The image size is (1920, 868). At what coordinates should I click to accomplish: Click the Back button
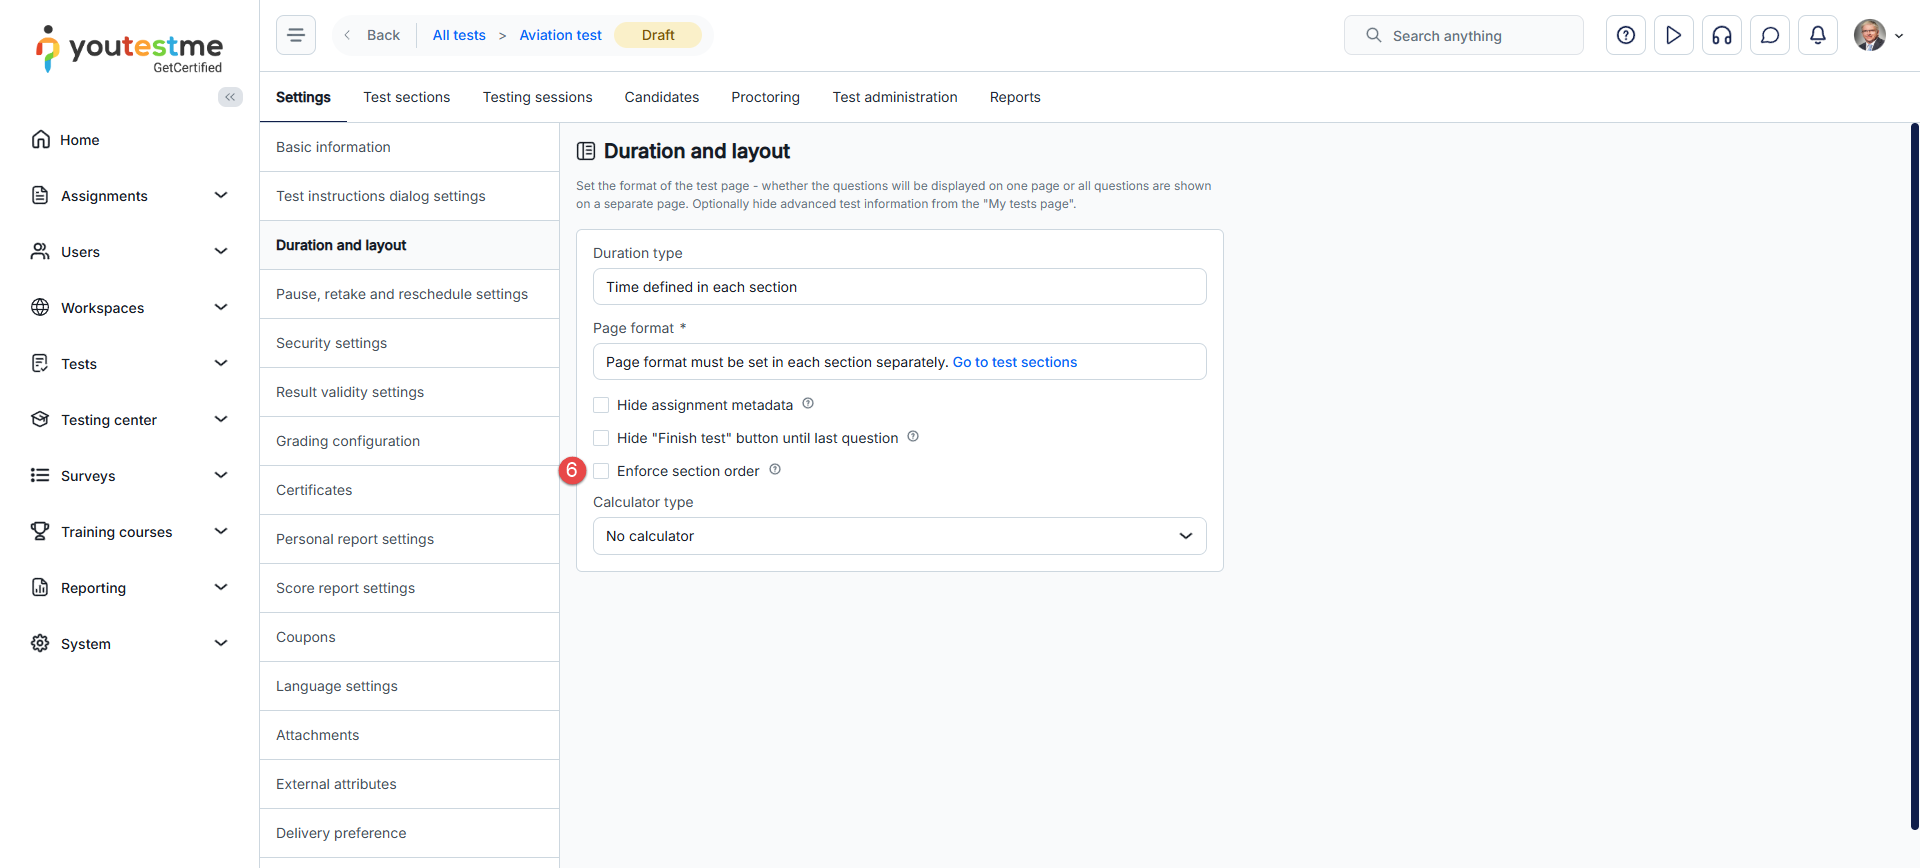point(373,35)
